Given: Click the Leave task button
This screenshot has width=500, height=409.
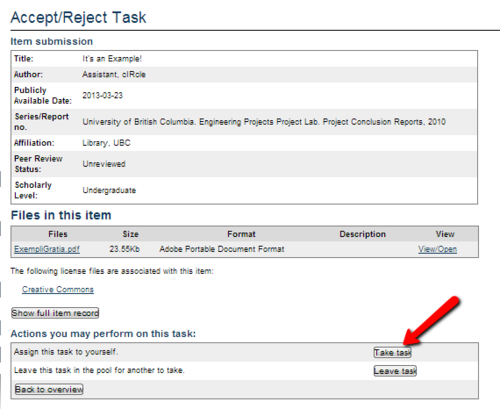Looking at the screenshot, I should click(x=395, y=371).
